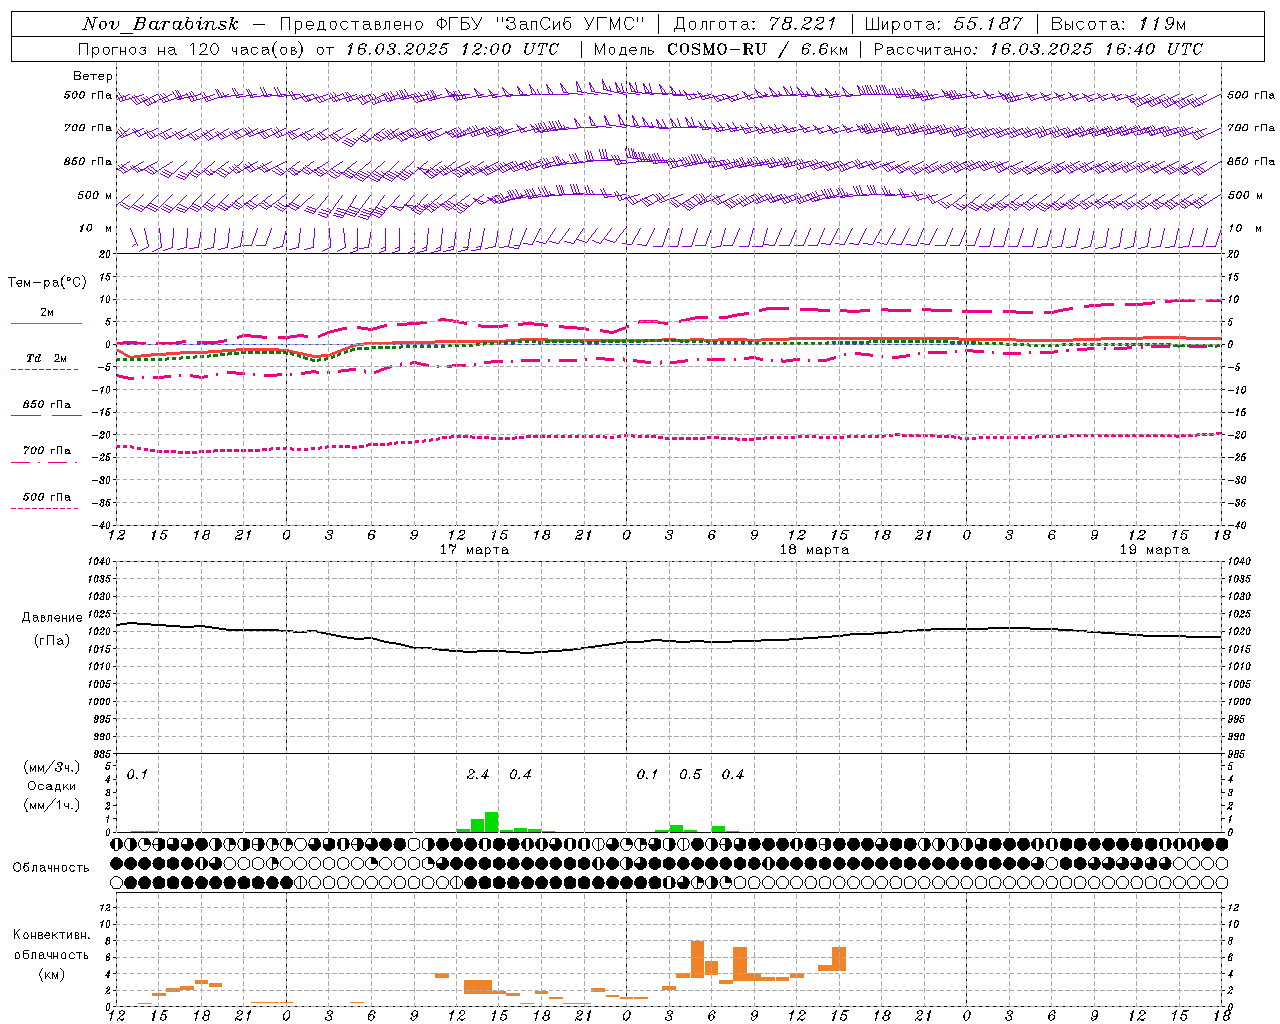Image resolution: width=1280 pixels, height=1024 pixels.
Task: Click the (км) convective cloud unit label
Action: pyautogui.click(x=52, y=974)
